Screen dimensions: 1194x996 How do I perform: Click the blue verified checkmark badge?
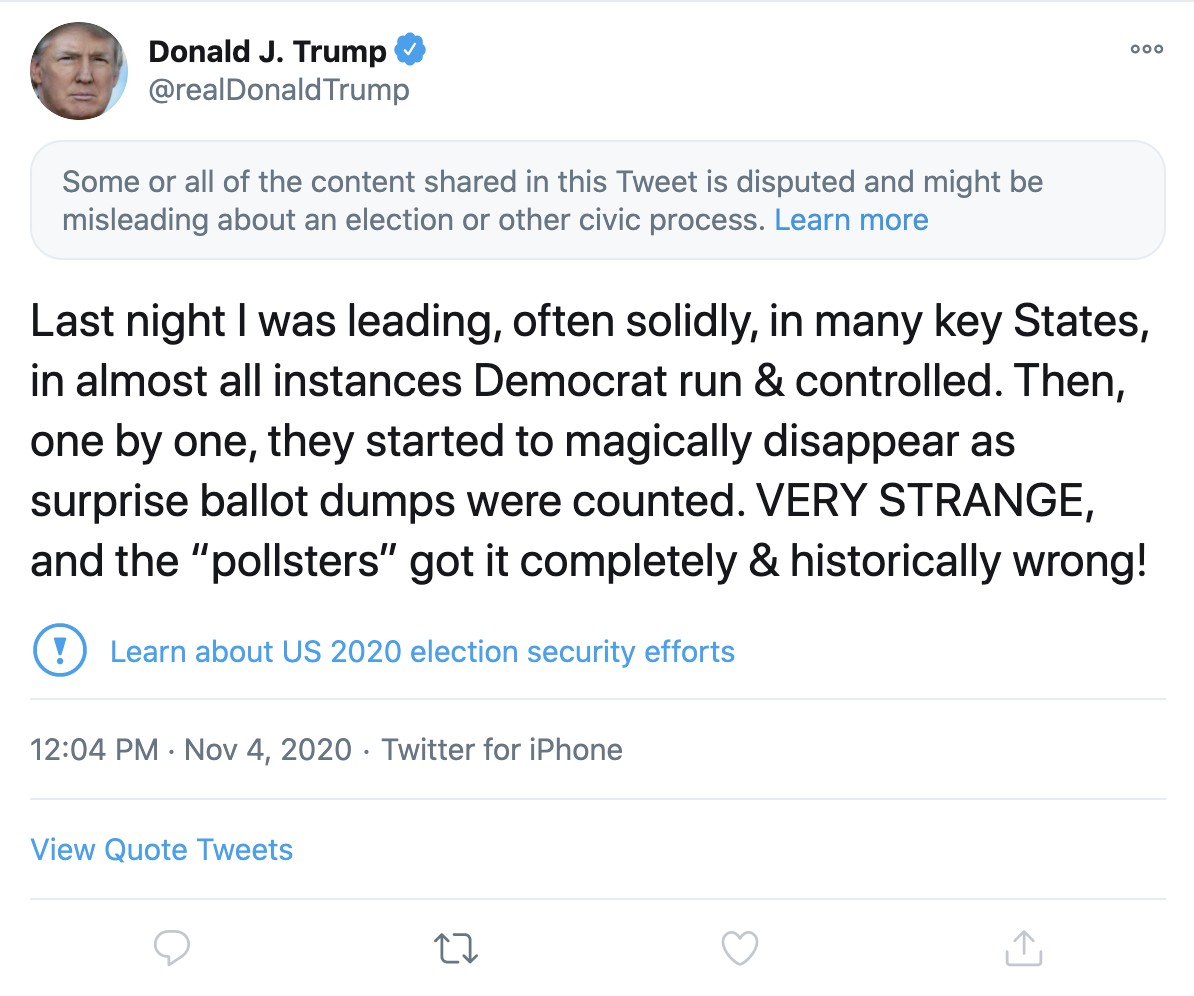tap(411, 49)
